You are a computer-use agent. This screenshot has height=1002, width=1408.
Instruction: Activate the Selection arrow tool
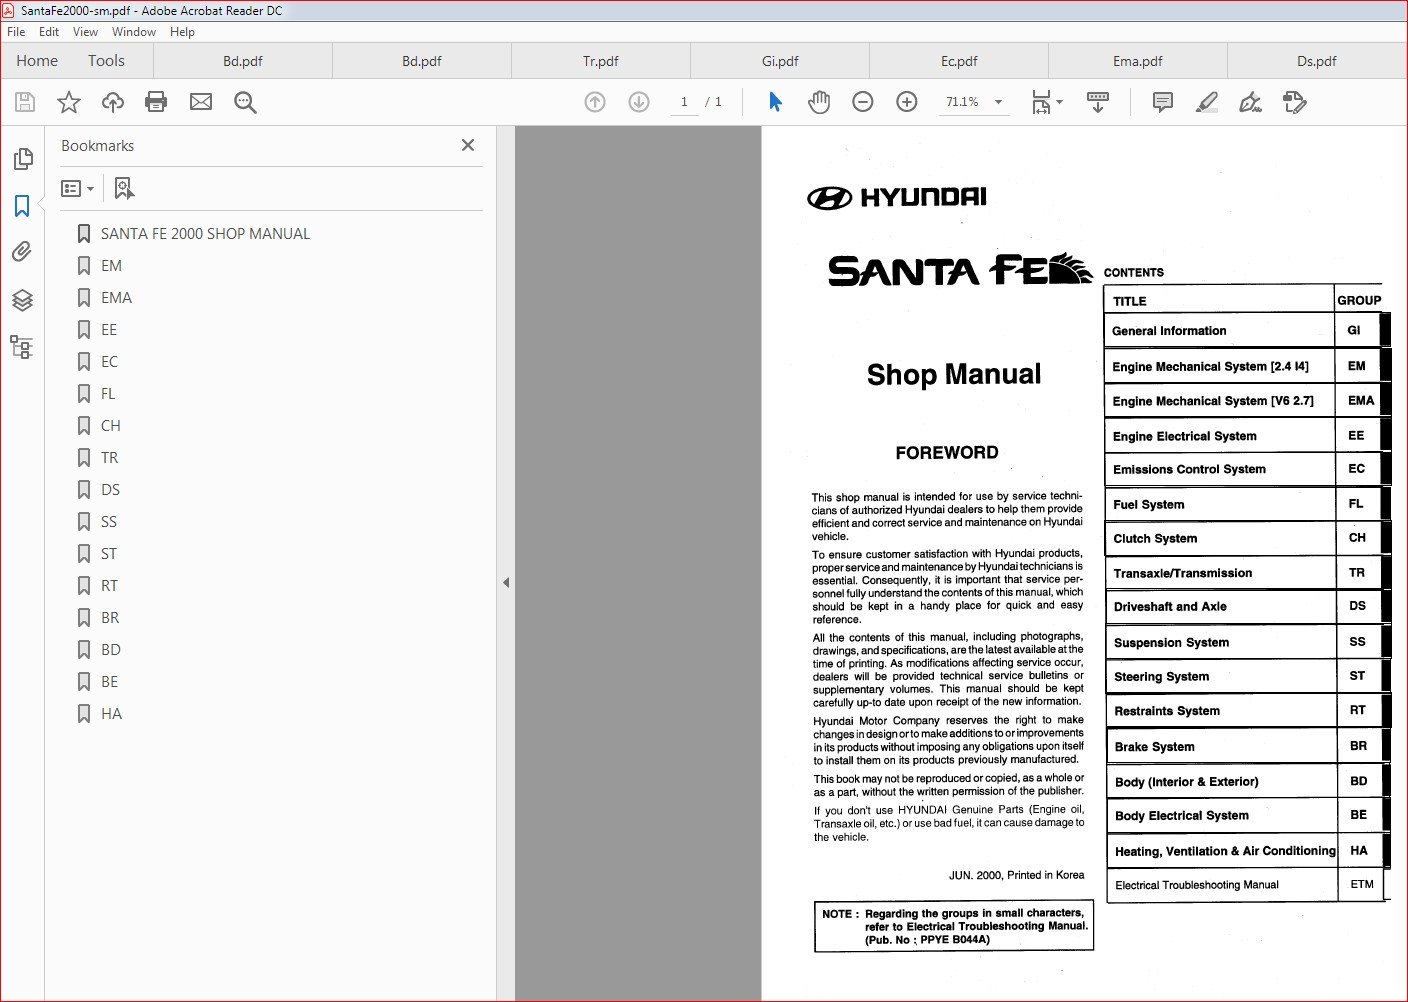pos(775,102)
